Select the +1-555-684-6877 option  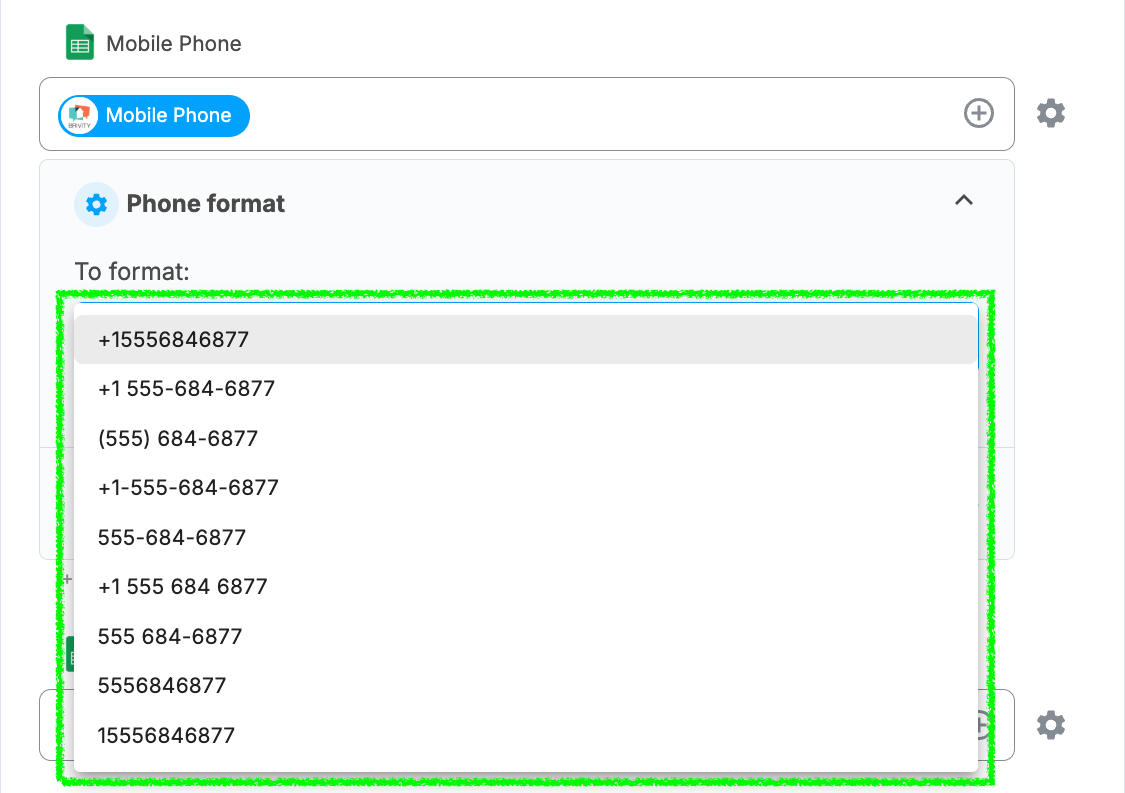(188, 488)
